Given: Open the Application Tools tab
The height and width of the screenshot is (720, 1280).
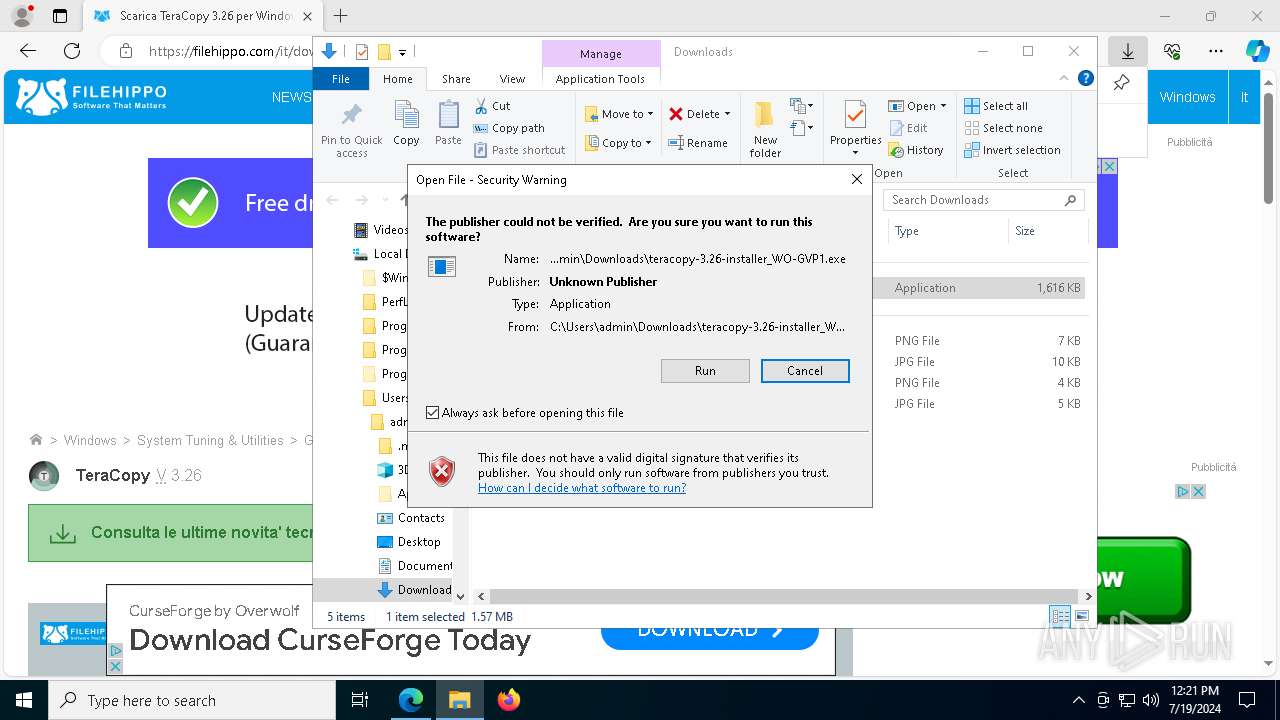Looking at the screenshot, I should (600, 79).
